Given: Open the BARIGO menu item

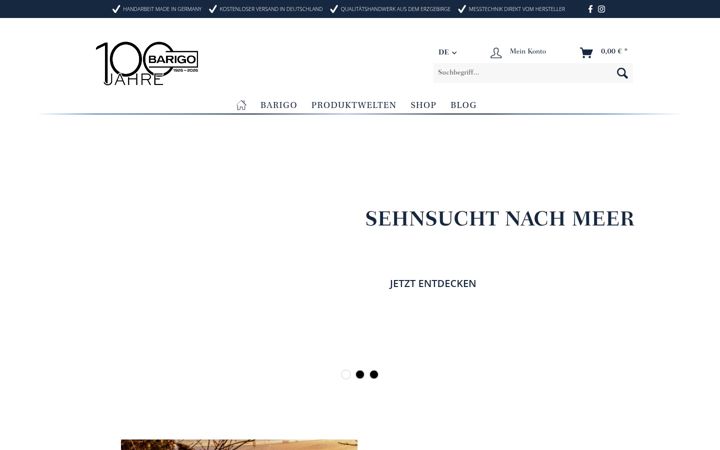Looking at the screenshot, I should coord(279,105).
